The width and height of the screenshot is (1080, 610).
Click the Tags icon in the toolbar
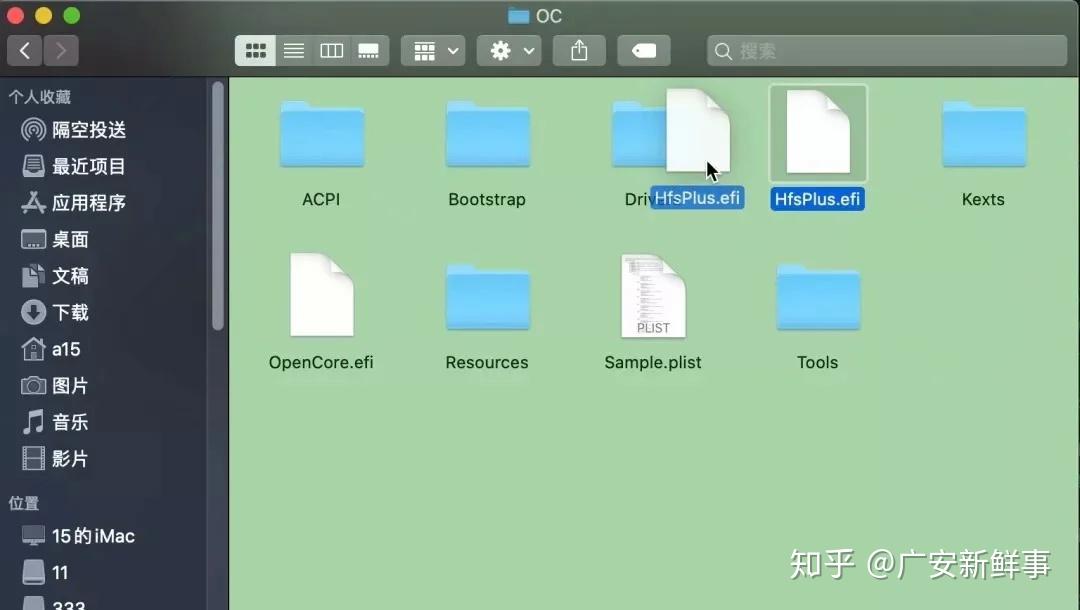click(643, 50)
